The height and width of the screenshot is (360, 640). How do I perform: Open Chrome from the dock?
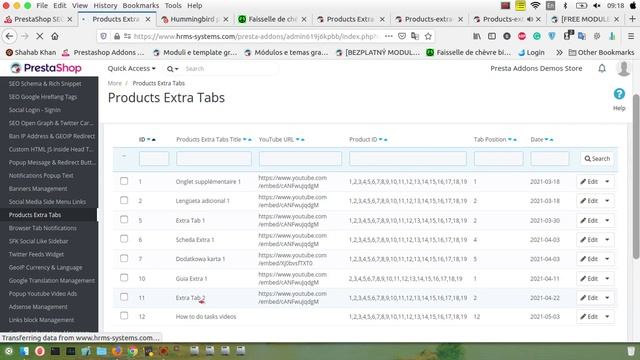point(133,351)
